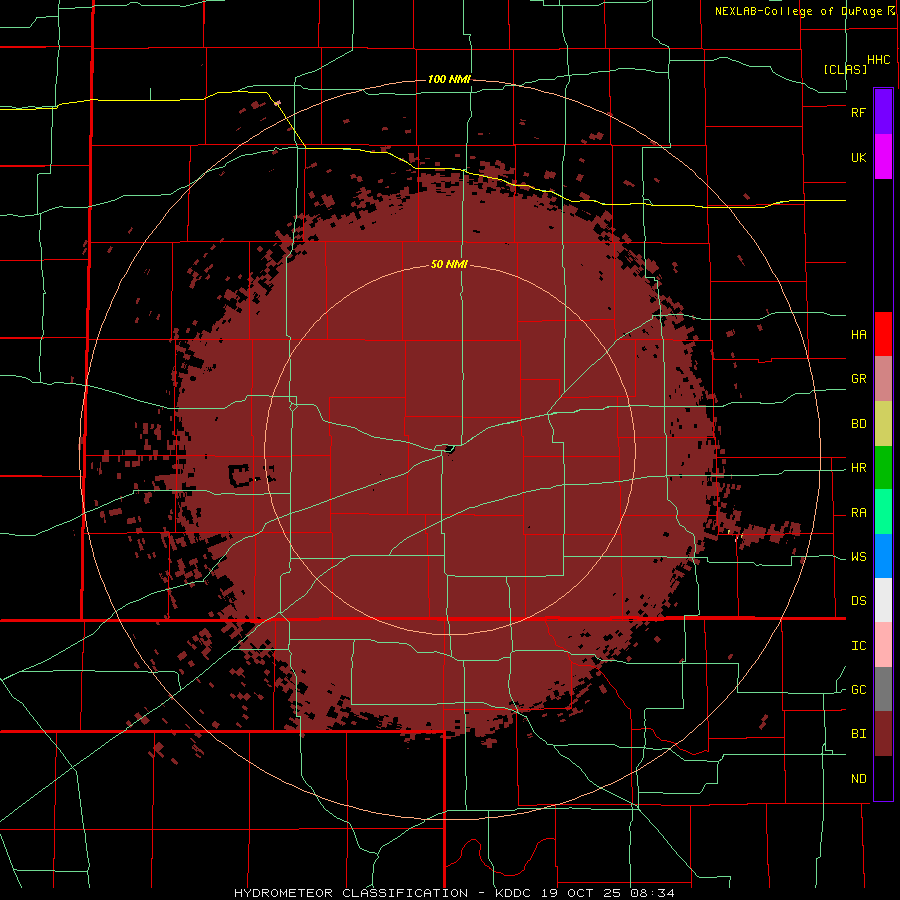The image size is (900, 900).
Task: Click the BI legend label
Action: [x=858, y=734]
